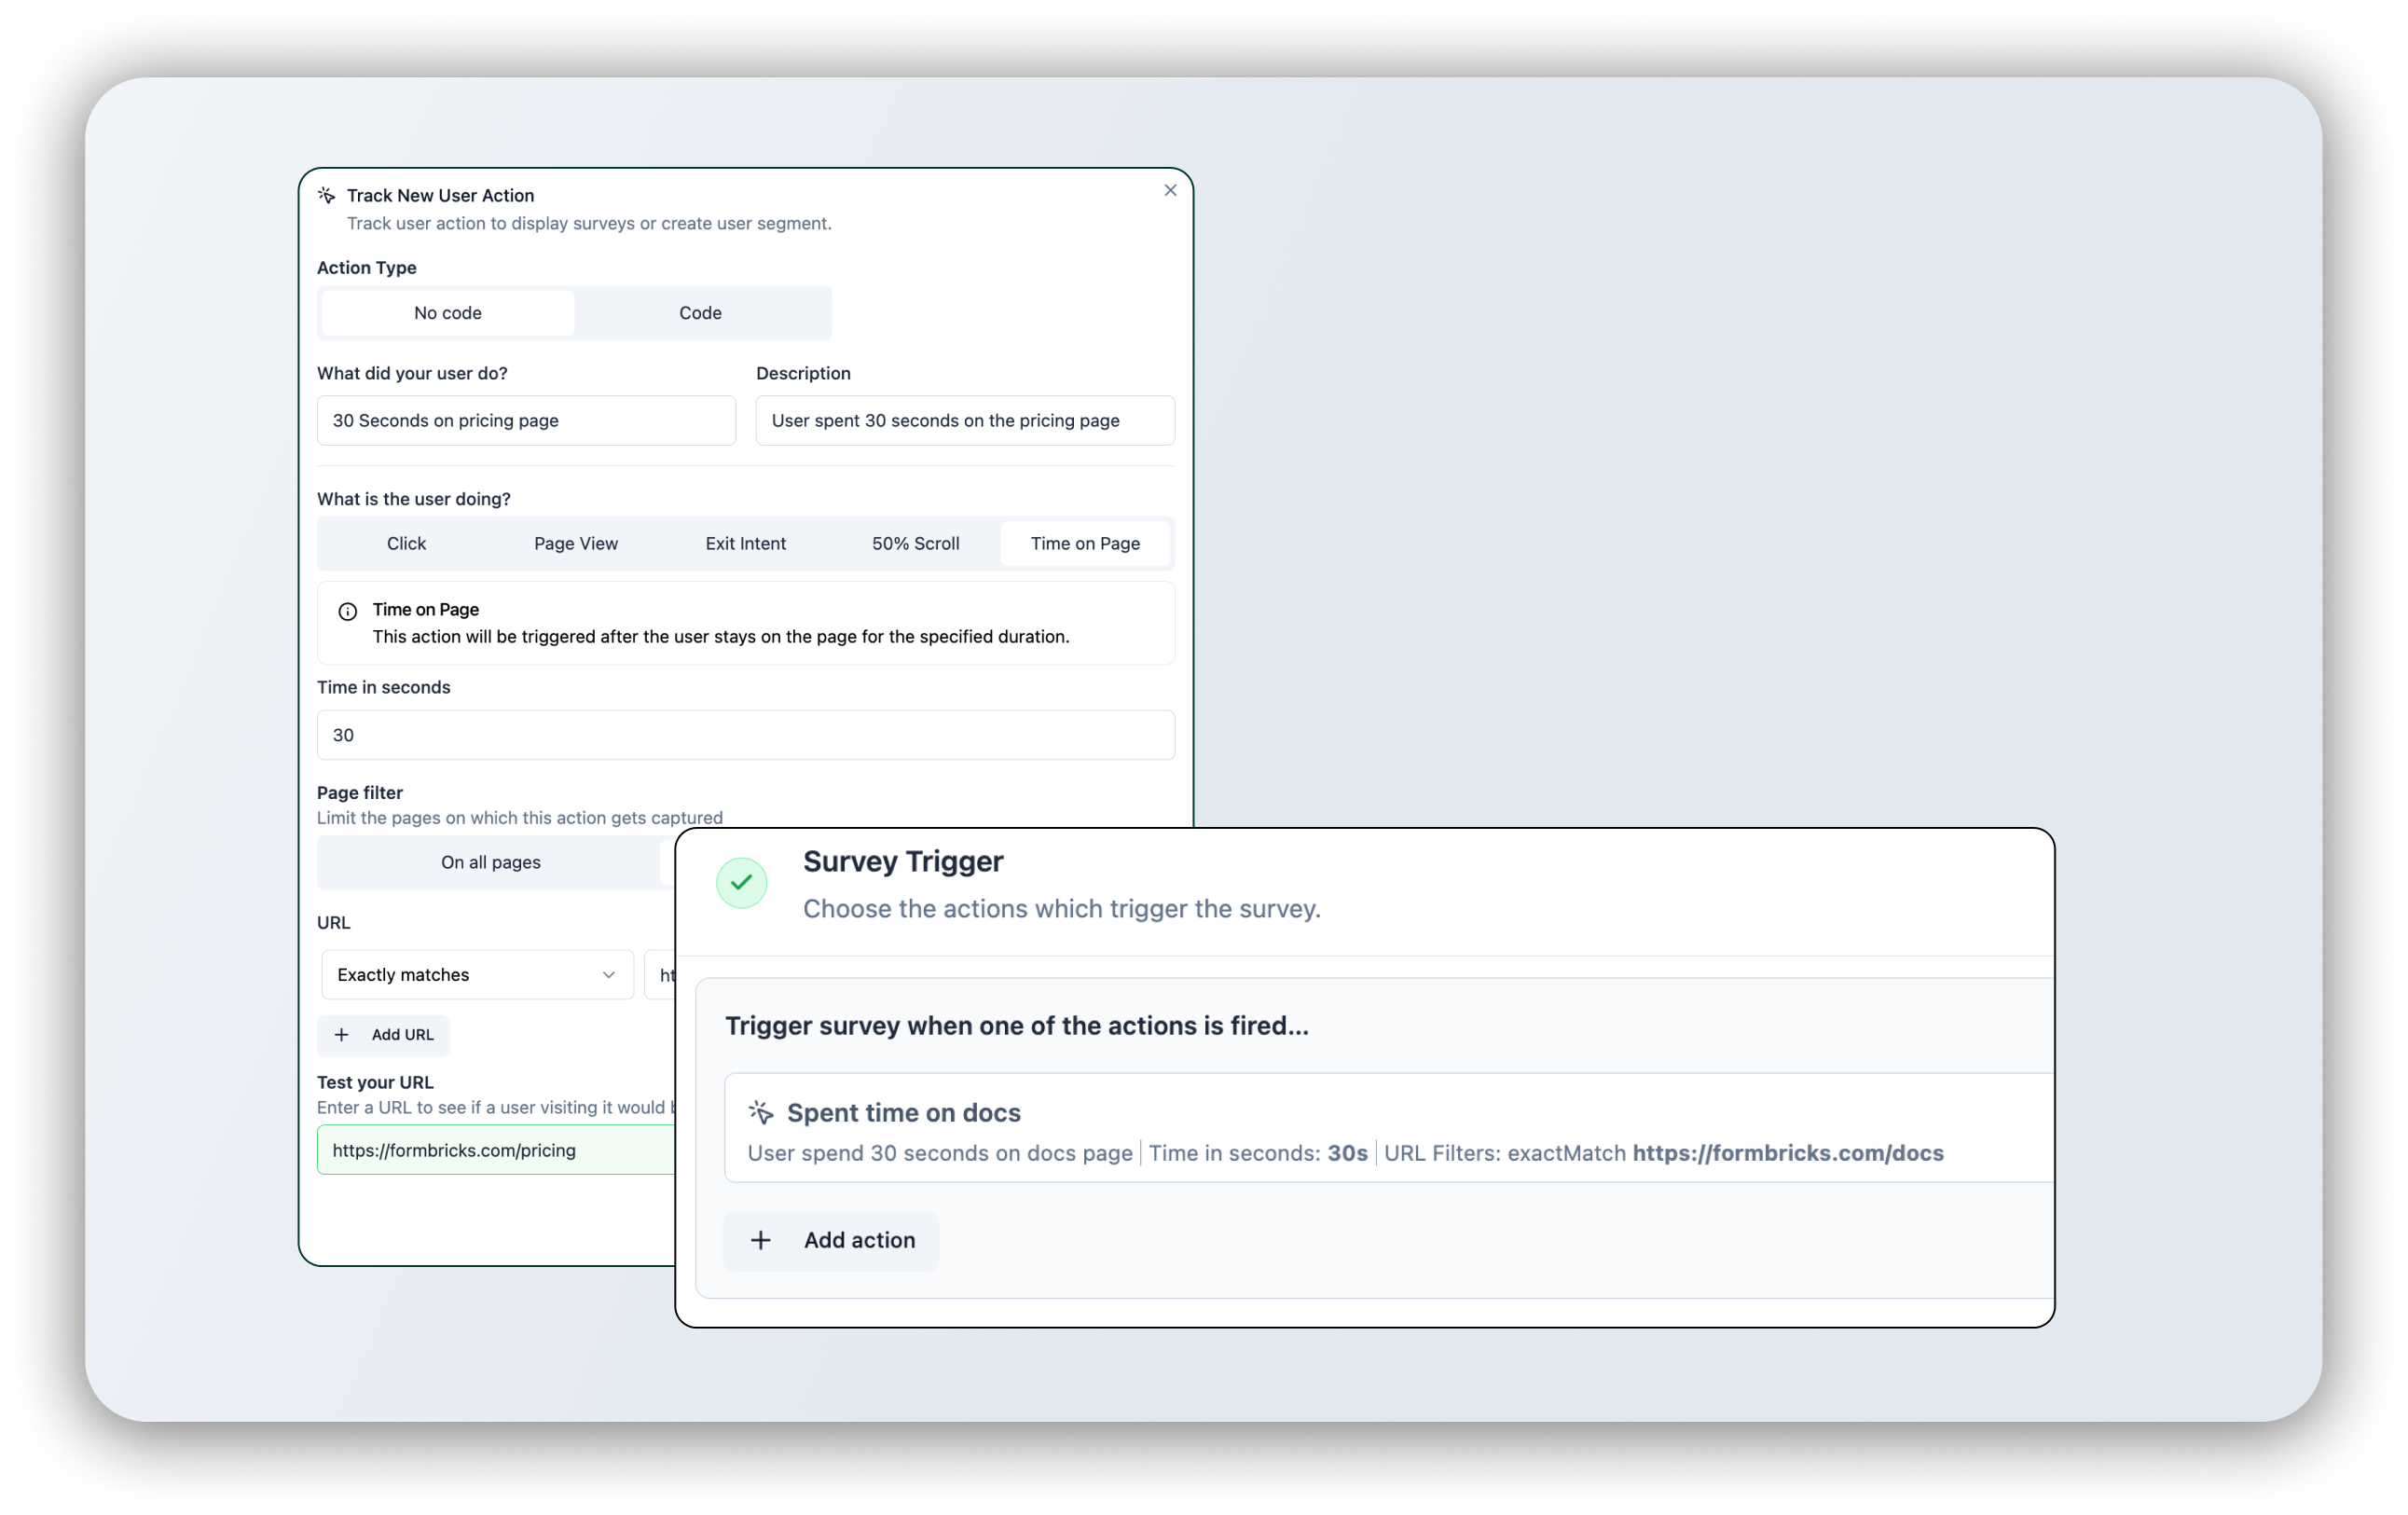Click the sparkle cursor icon beside dialog title

[326, 195]
